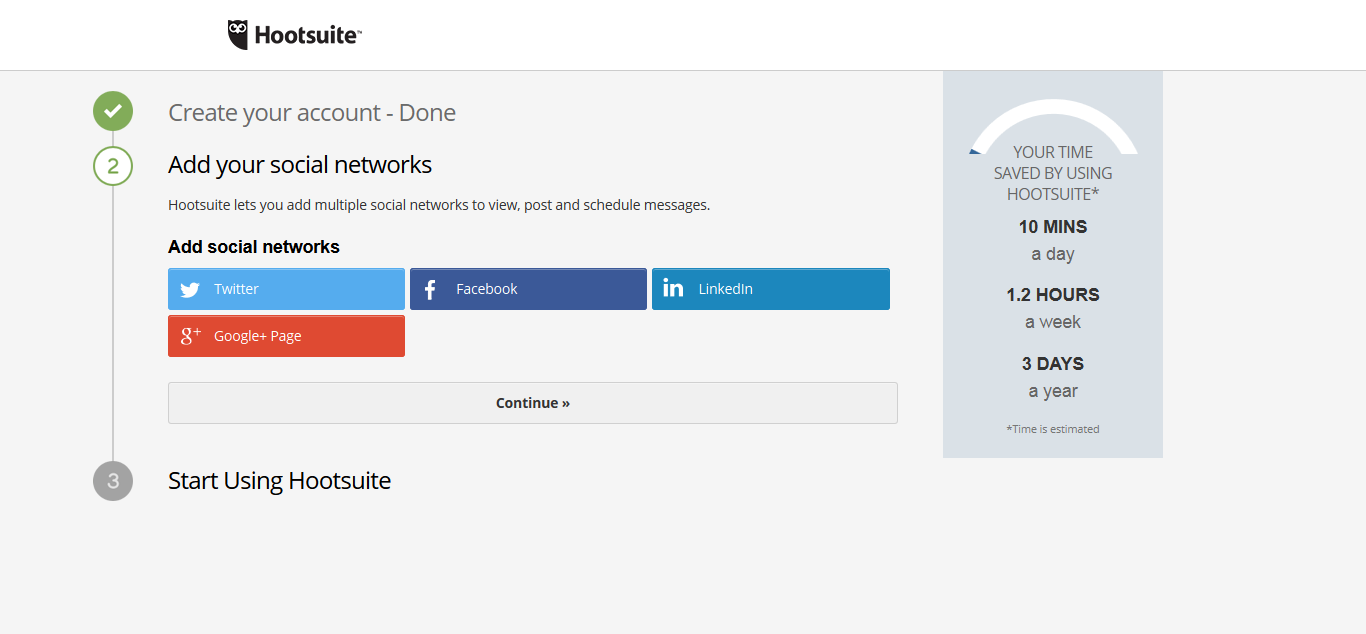The image size is (1366, 634).
Task: Click the Hootsuite wordmark in the header
Action: coord(306,36)
